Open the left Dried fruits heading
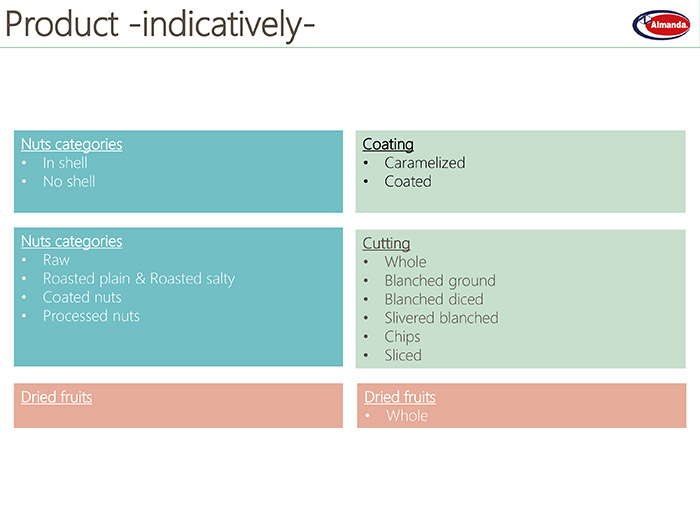The height and width of the screenshot is (525, 700). click(57, 397)
